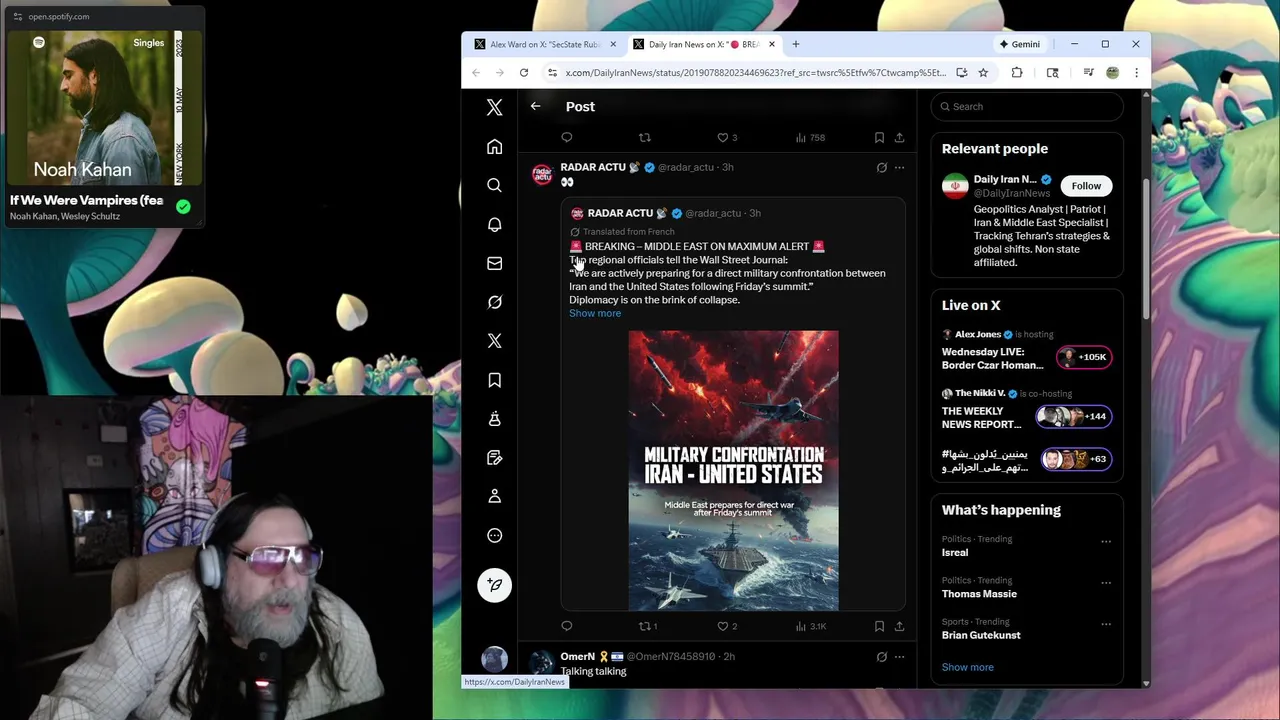Open Chrome extensions puzzle icon
Viewport: 1280px width, 720px height.
tap(1017, 72)
